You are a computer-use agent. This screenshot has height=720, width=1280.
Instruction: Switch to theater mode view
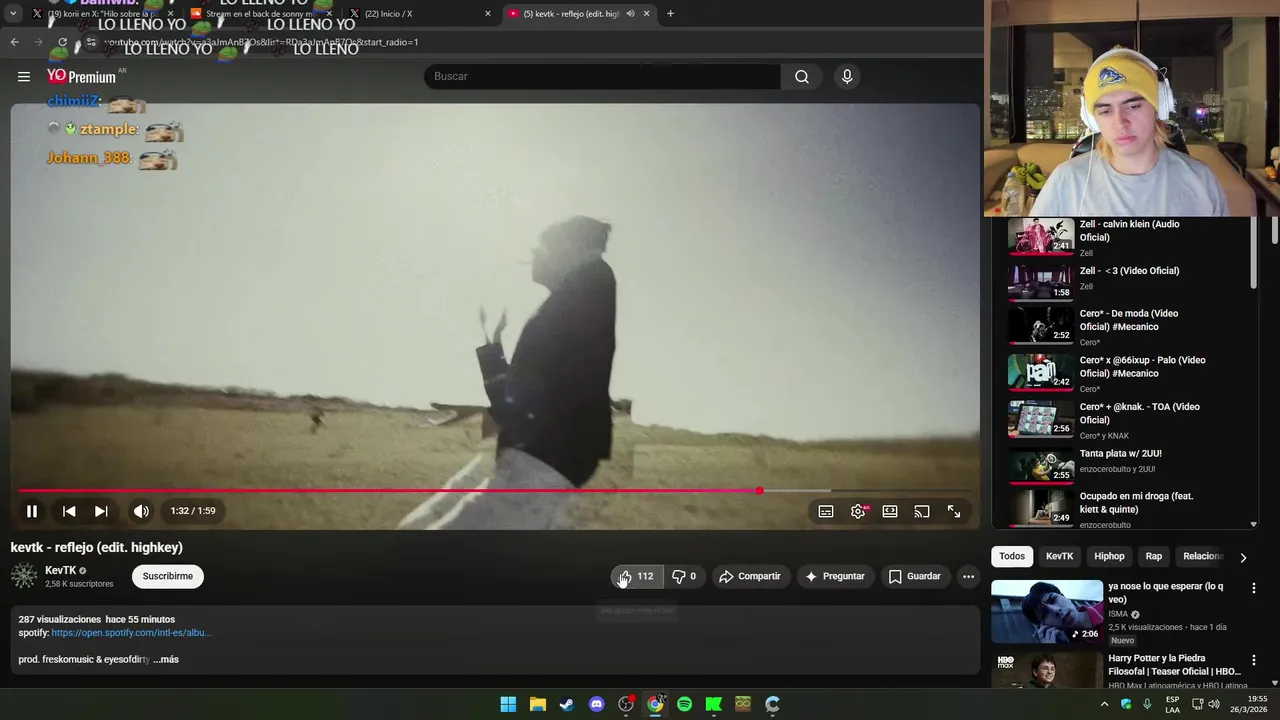(890, 511)
